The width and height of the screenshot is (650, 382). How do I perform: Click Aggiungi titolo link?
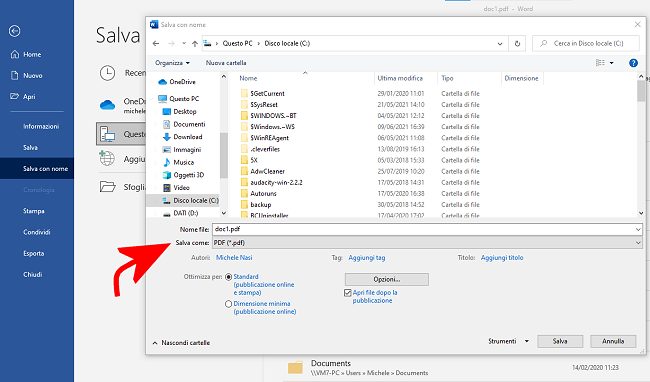(502, 258)
